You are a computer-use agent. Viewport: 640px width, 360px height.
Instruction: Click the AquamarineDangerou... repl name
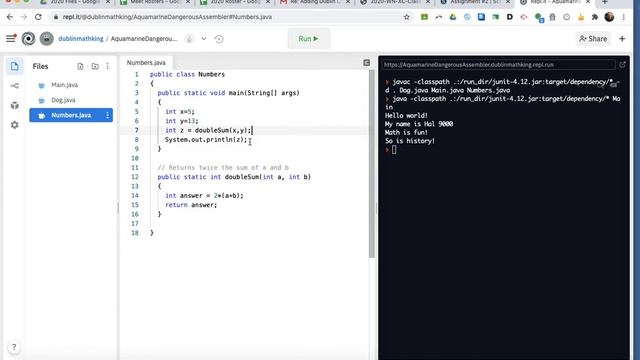[x=144, y=39]
